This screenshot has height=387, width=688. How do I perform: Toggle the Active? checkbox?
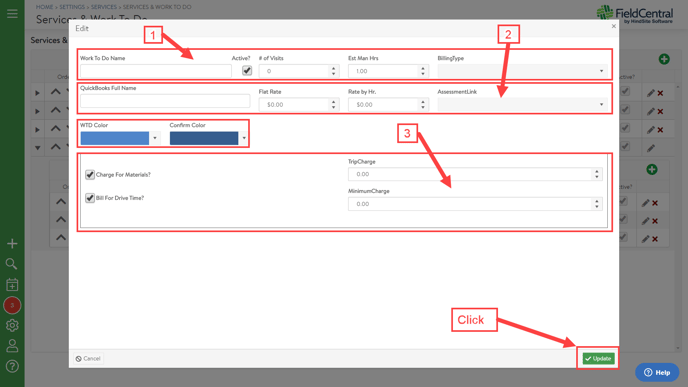(247, 71)
